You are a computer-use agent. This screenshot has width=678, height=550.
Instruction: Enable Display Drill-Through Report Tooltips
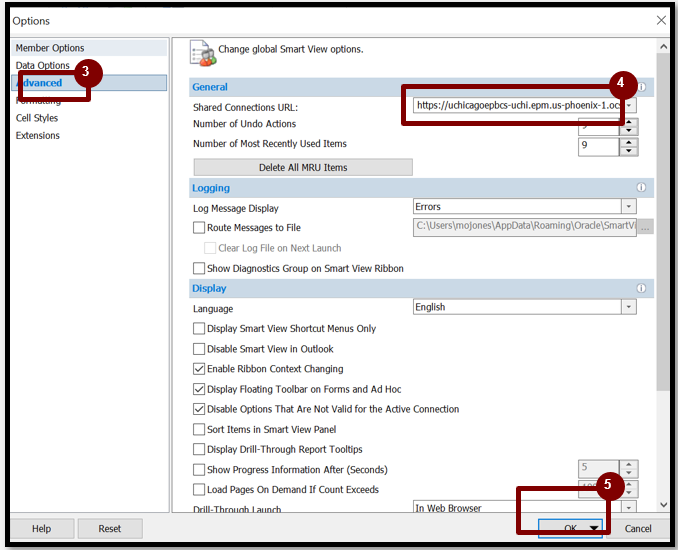coord(199,449)
